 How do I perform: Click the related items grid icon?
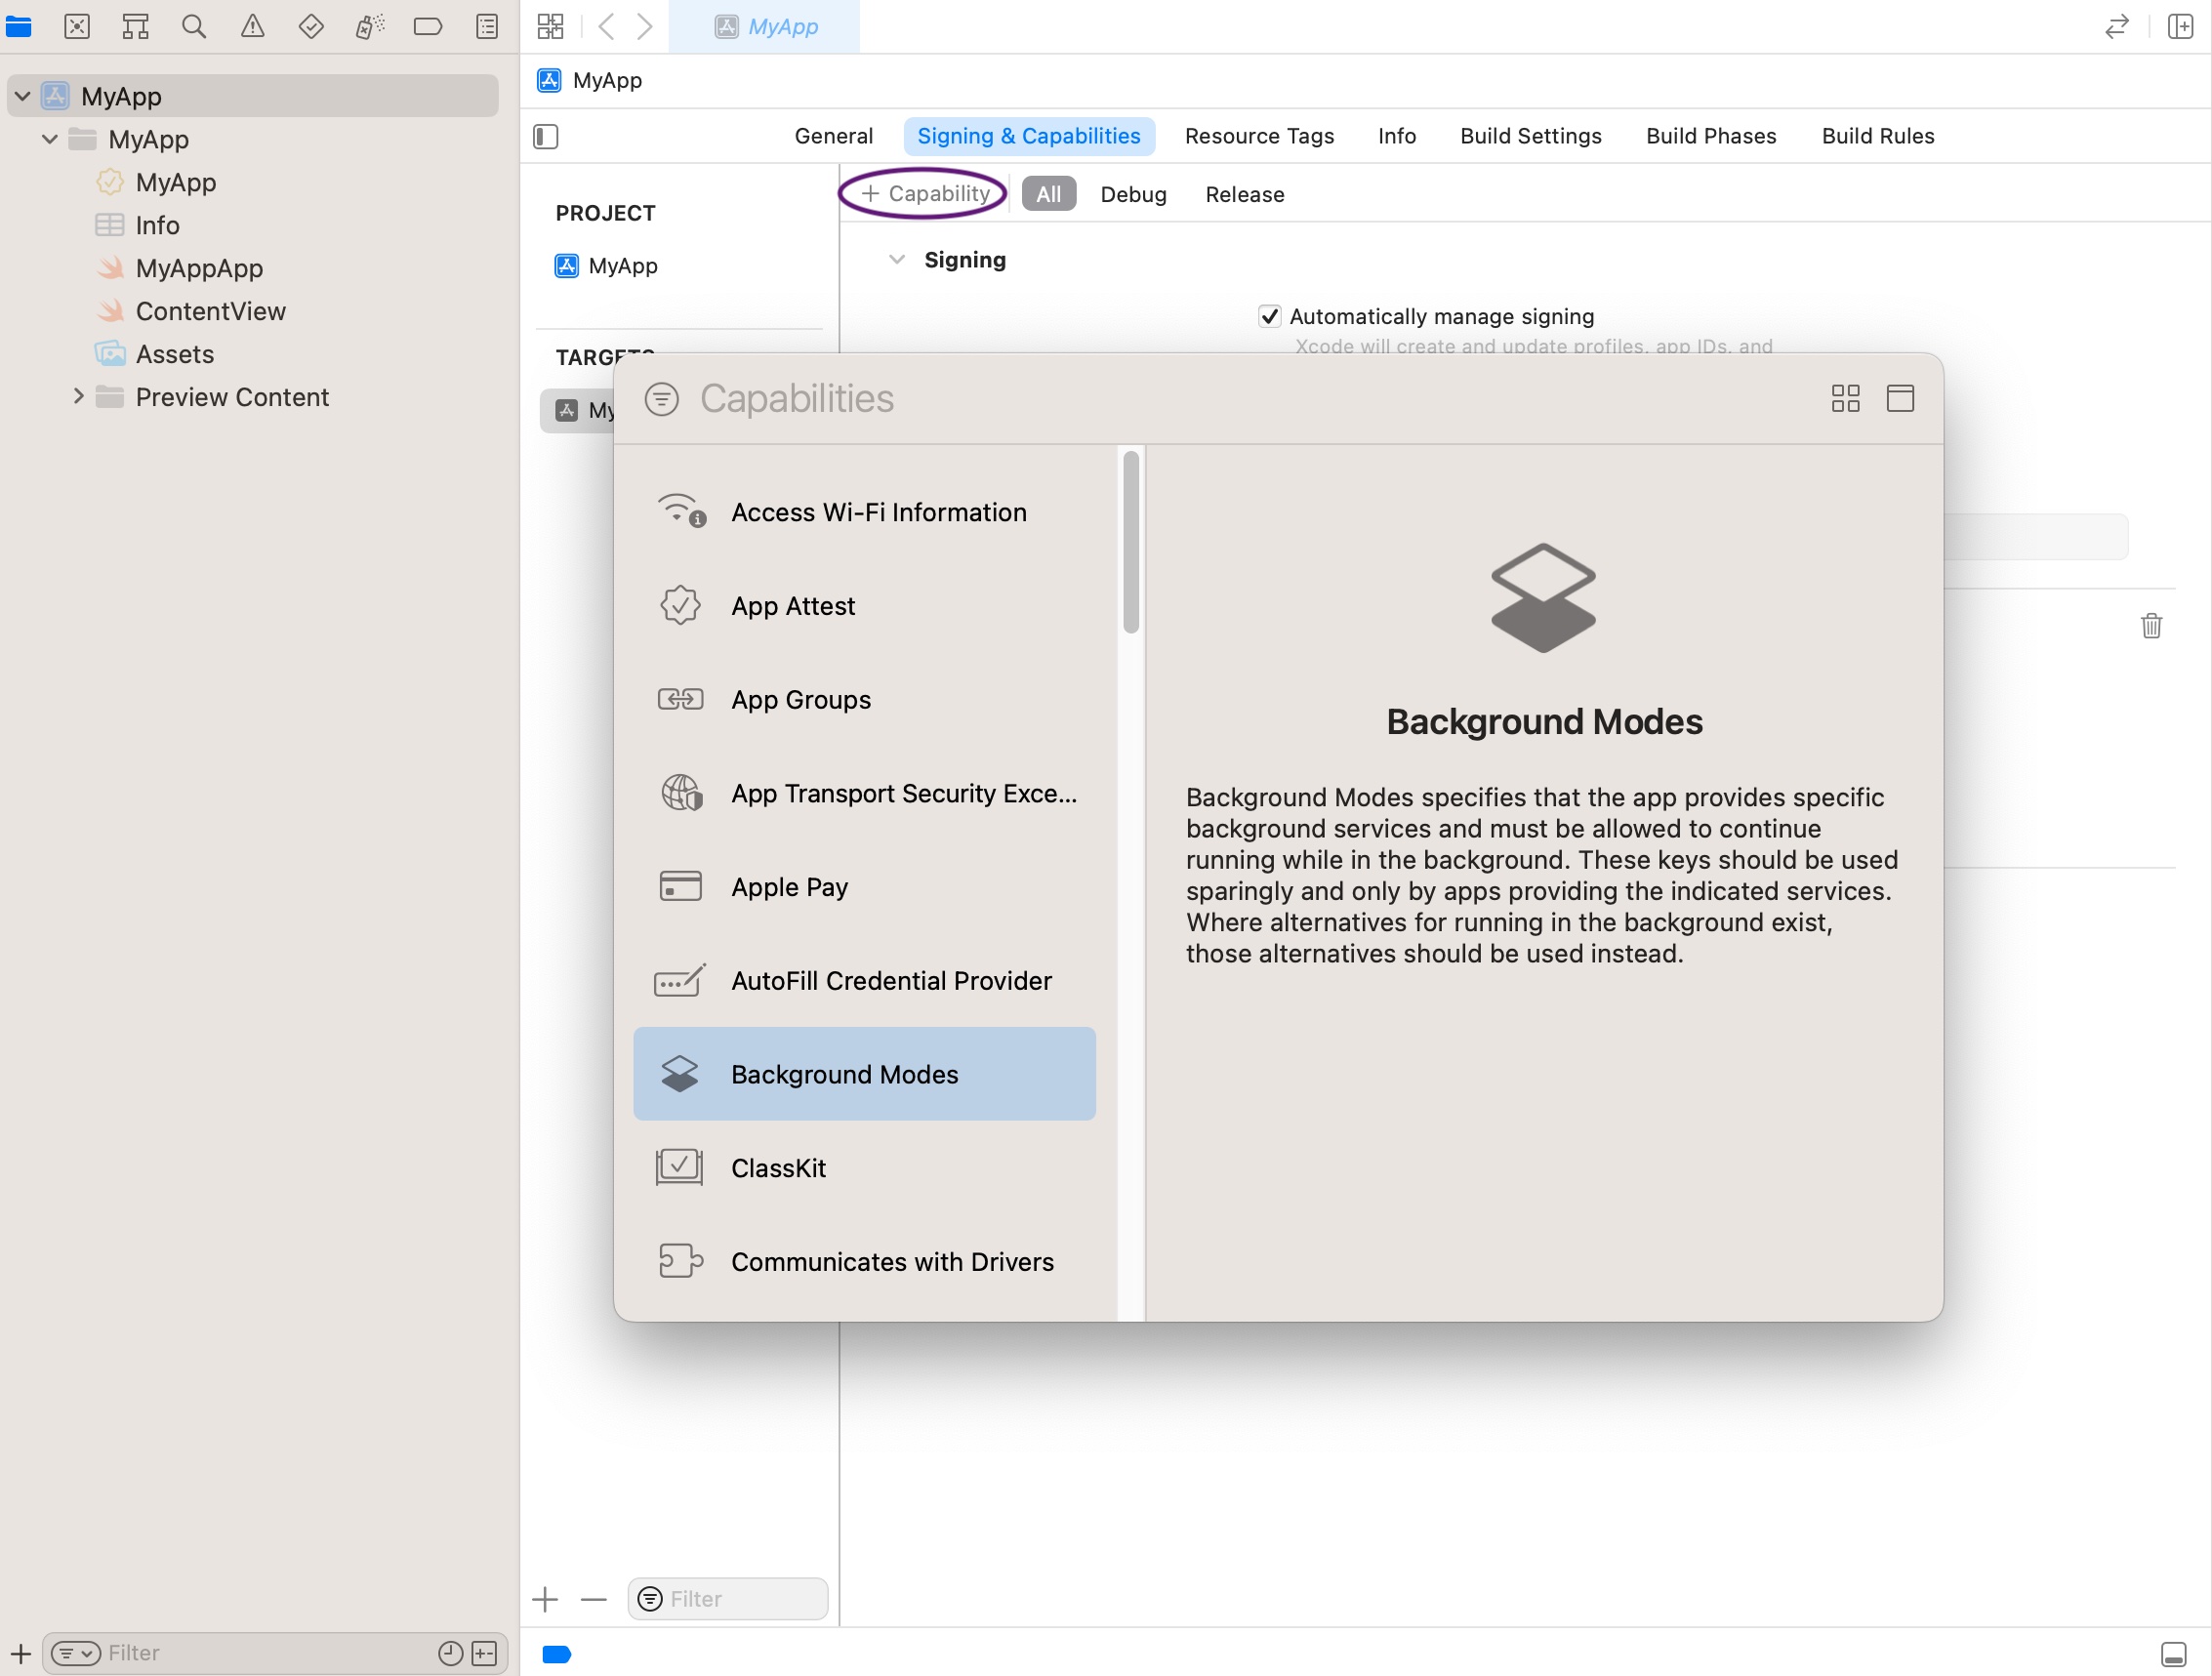pyautogui.click(x=550, y=26)
